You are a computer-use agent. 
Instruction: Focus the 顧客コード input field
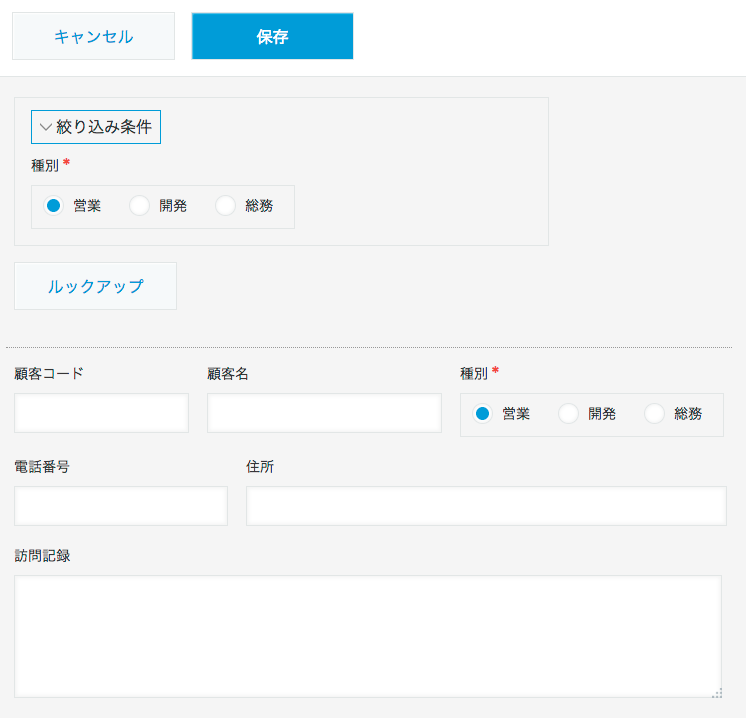(101, 413)
